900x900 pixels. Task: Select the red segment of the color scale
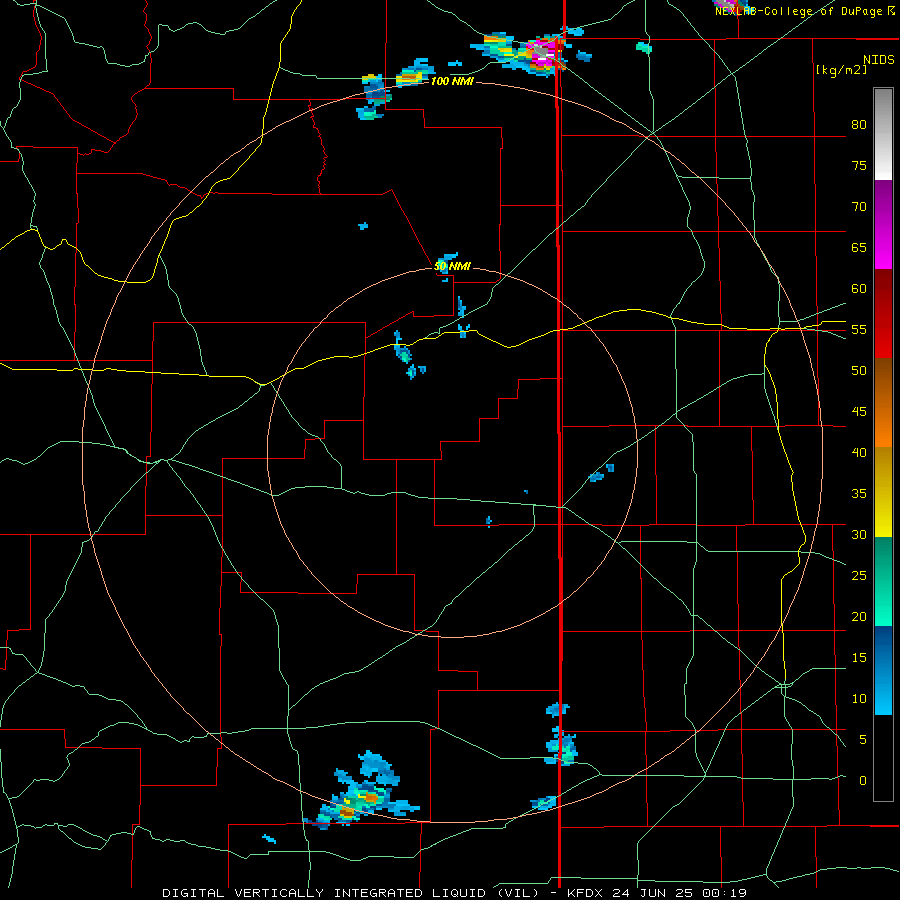click(x=883, y=314)
